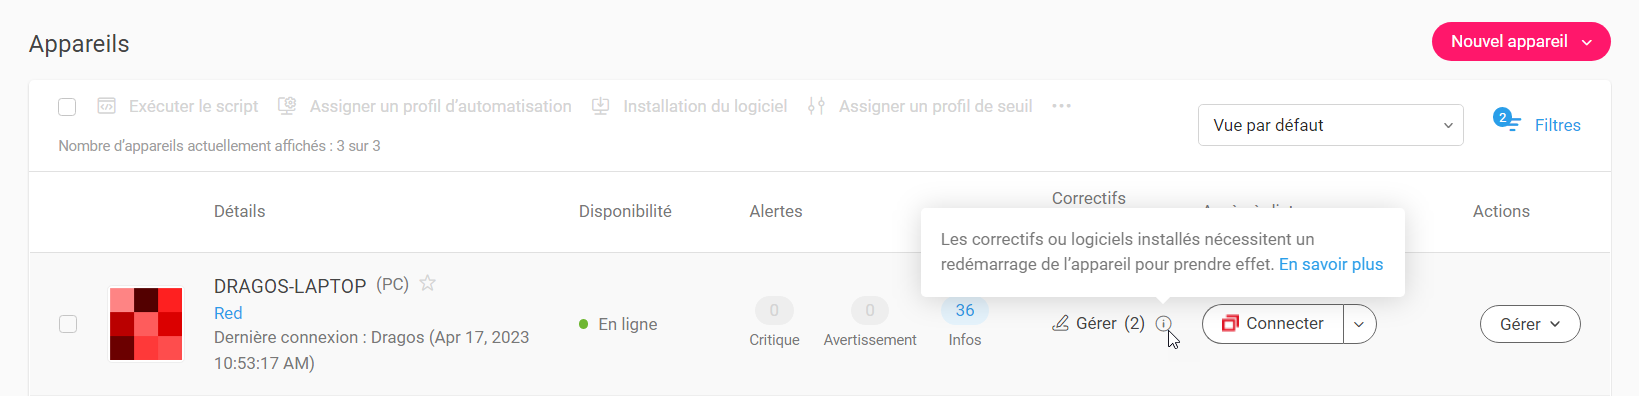1639x396 pixels.
Task: Click the Assigner un profil d'automatisation icon
Action: pyautogui.click(x=287, y=106)
